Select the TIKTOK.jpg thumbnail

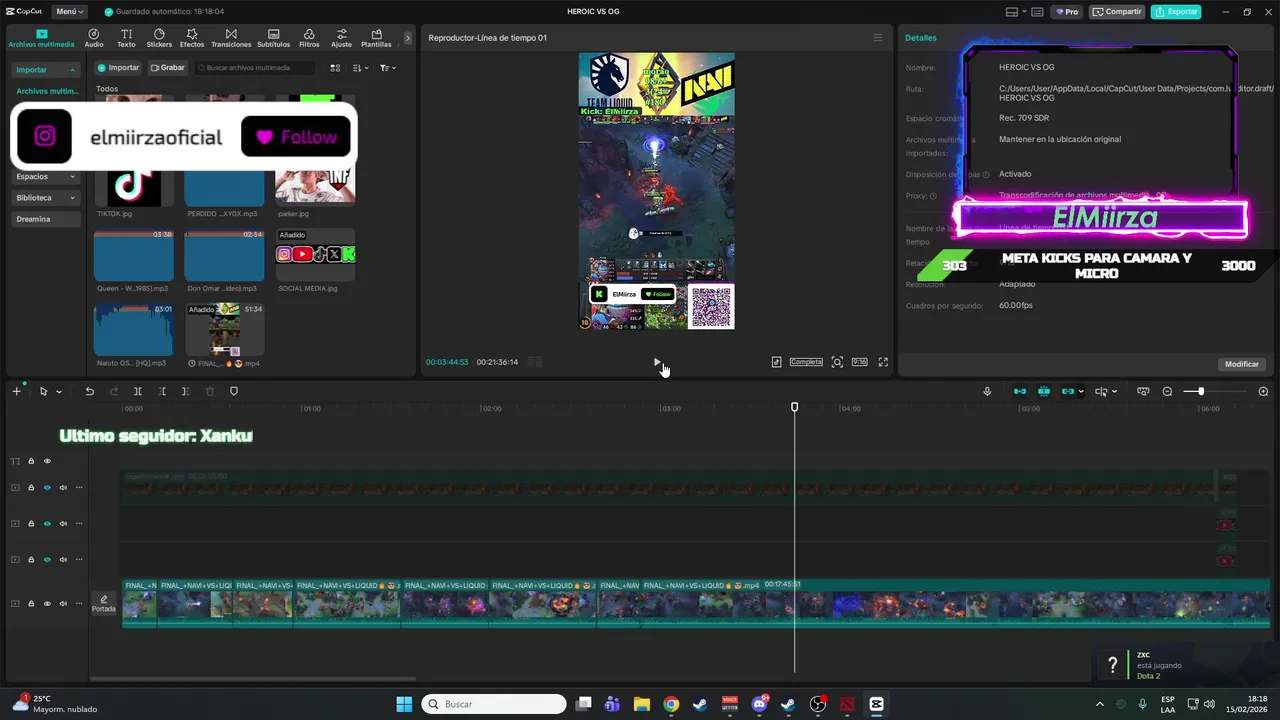pos(134,186)
